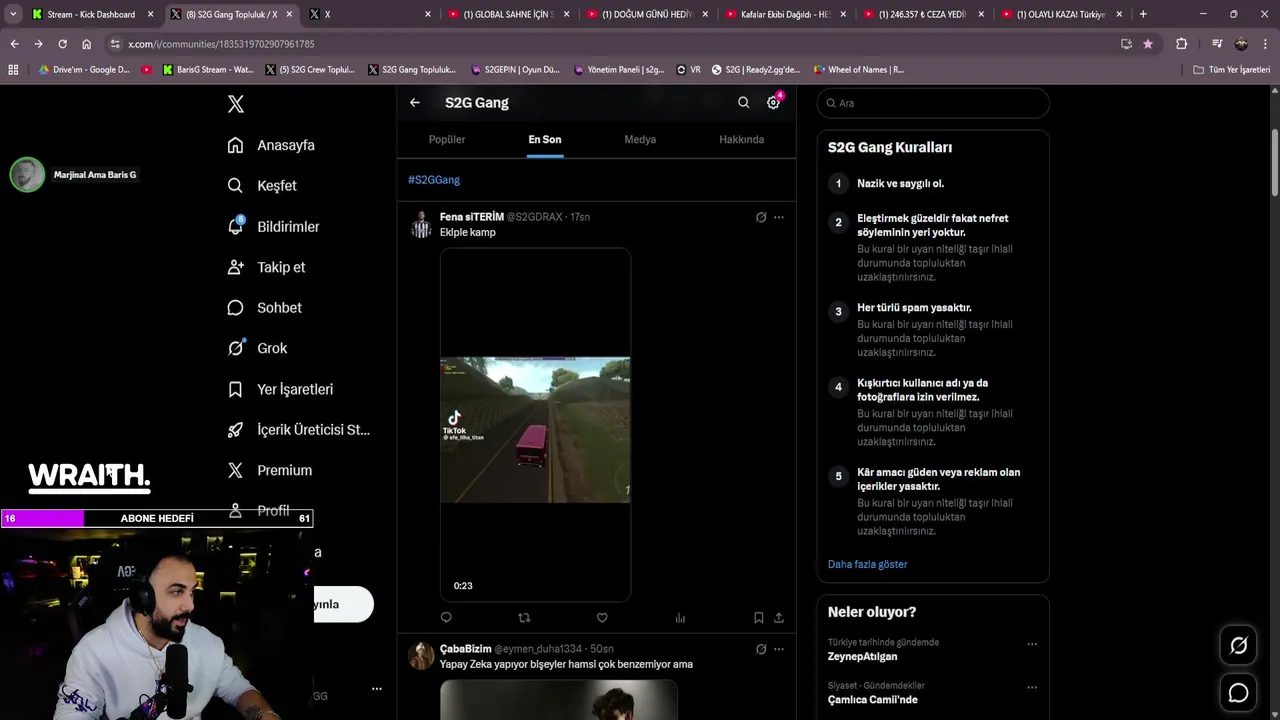Open Yer İşaretleri bookmarks in sidebar
Viewport: 1280px width, 720px height.
pyautogui.click(x=280, y=389)
